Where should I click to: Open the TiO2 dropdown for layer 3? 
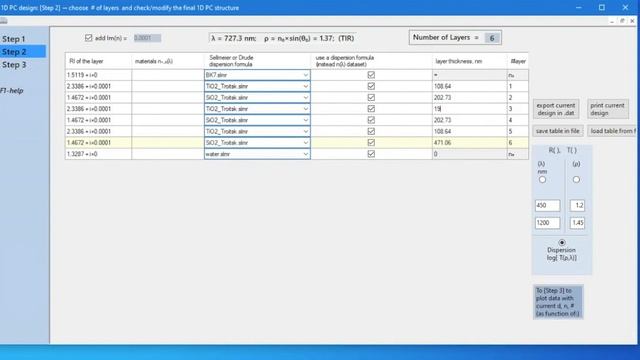click(306, 109)
